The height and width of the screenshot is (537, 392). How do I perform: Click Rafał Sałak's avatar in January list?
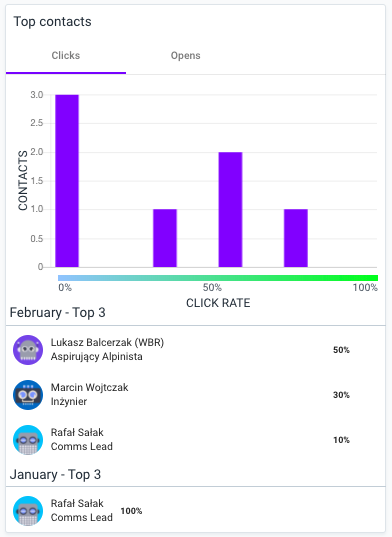tap(28, 511)
